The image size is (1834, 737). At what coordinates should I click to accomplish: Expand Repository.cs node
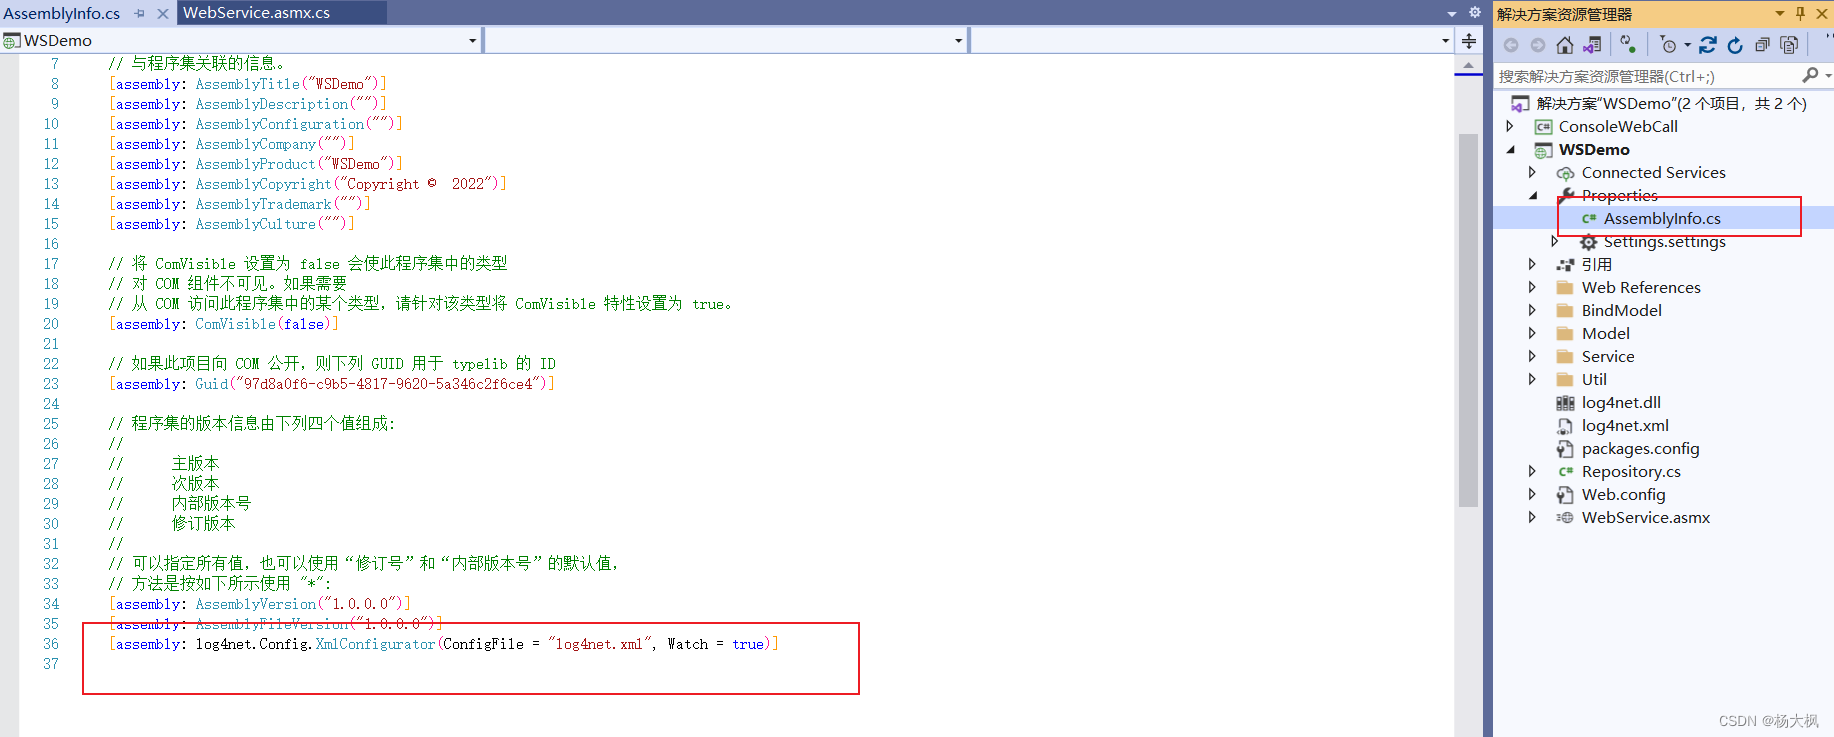point(1532,471)
